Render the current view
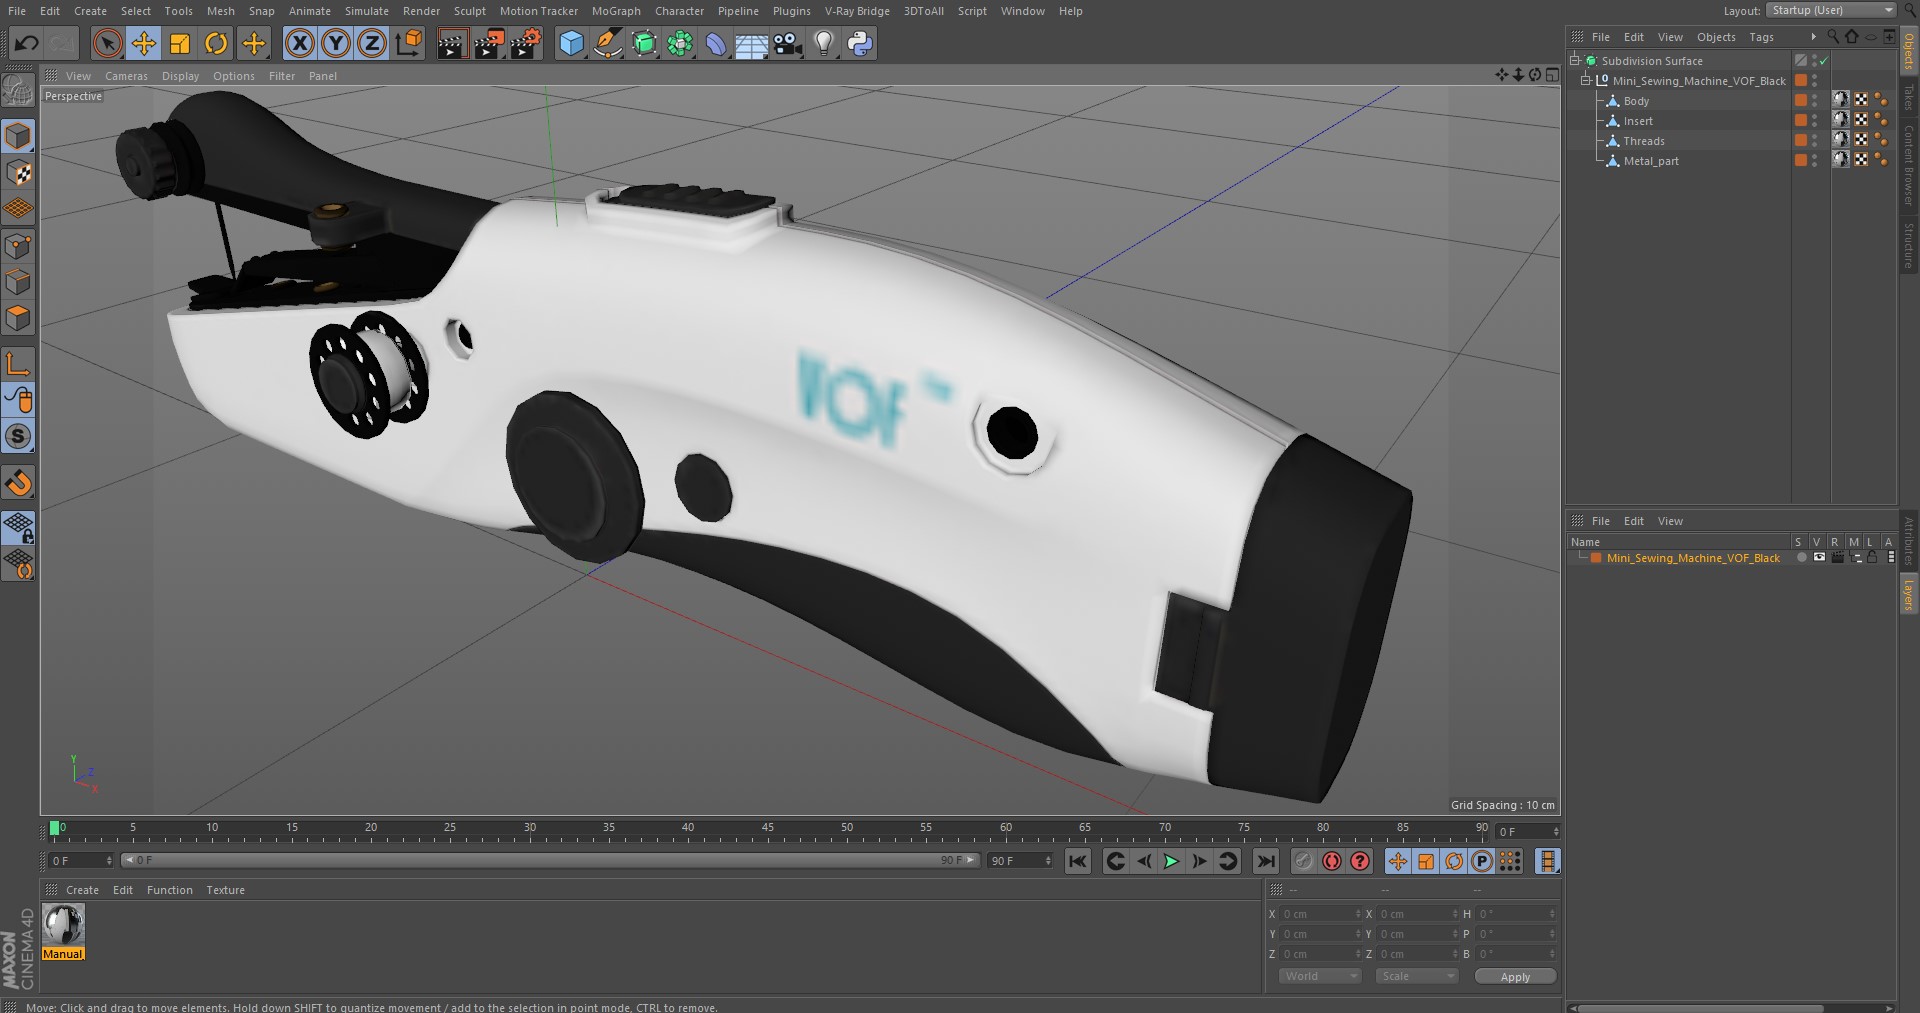The width and height of the screenshot is (1920, 1013). tap(451, 43)
